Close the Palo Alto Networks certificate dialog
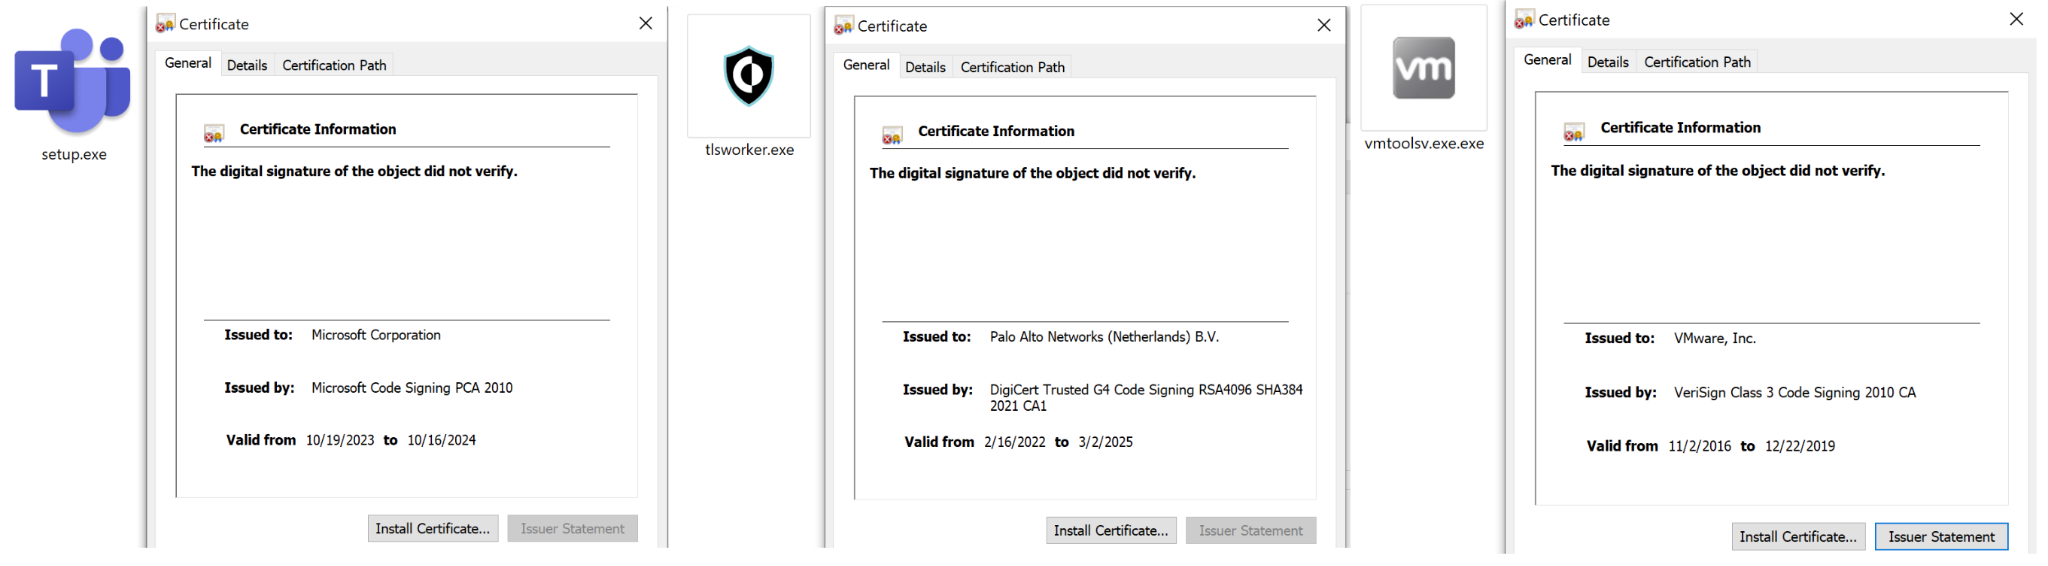 click(x=1324, y=26)
